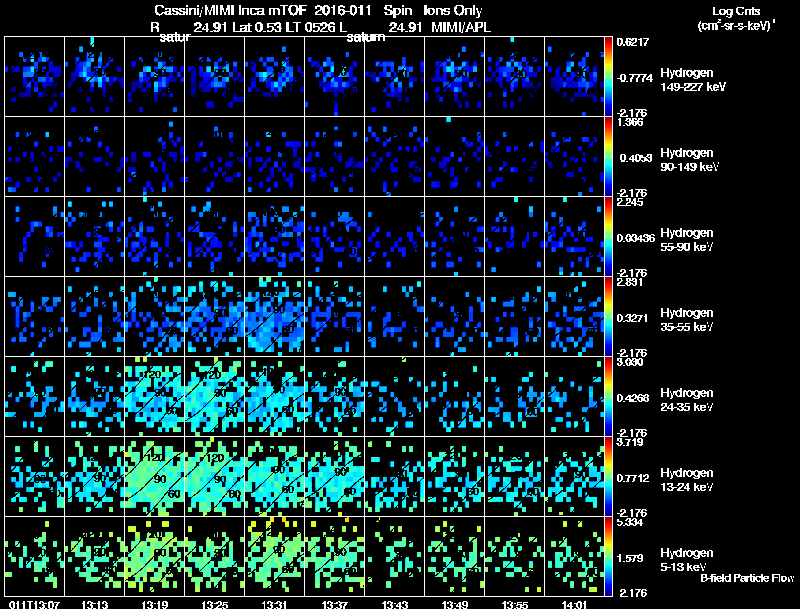Click the B-field Particle Flow caption
This screenshot has height=609, width=800.
747,578
